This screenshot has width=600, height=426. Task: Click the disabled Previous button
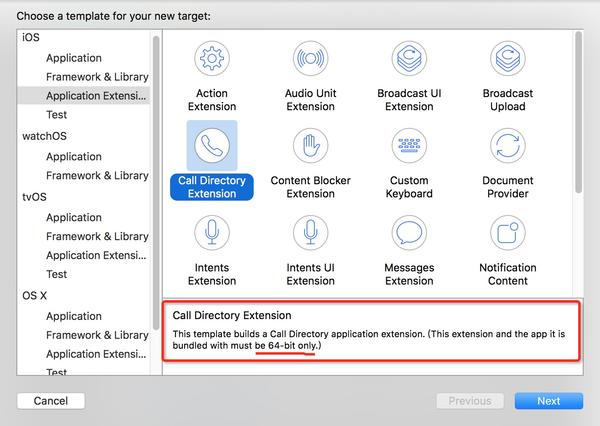pyautogui.click(x=470, y=401)
